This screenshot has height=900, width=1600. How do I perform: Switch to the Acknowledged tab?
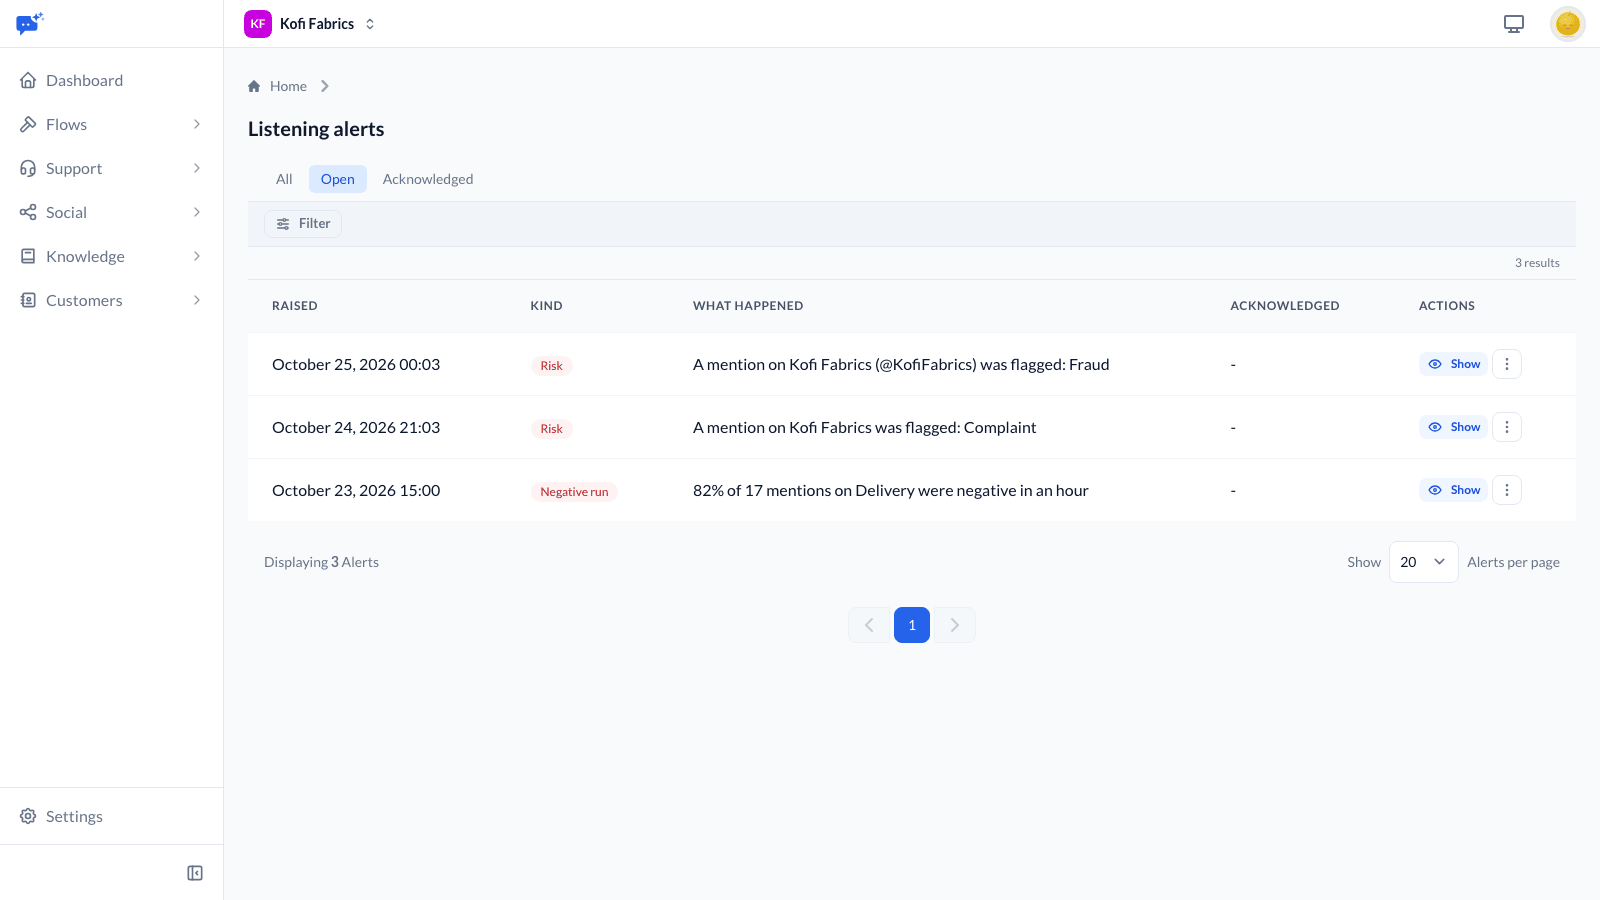coord(428,179)
